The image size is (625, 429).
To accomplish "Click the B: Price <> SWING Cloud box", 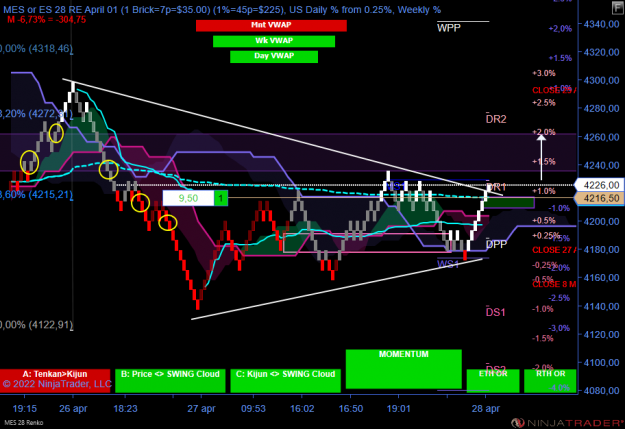I will (170, 381).
